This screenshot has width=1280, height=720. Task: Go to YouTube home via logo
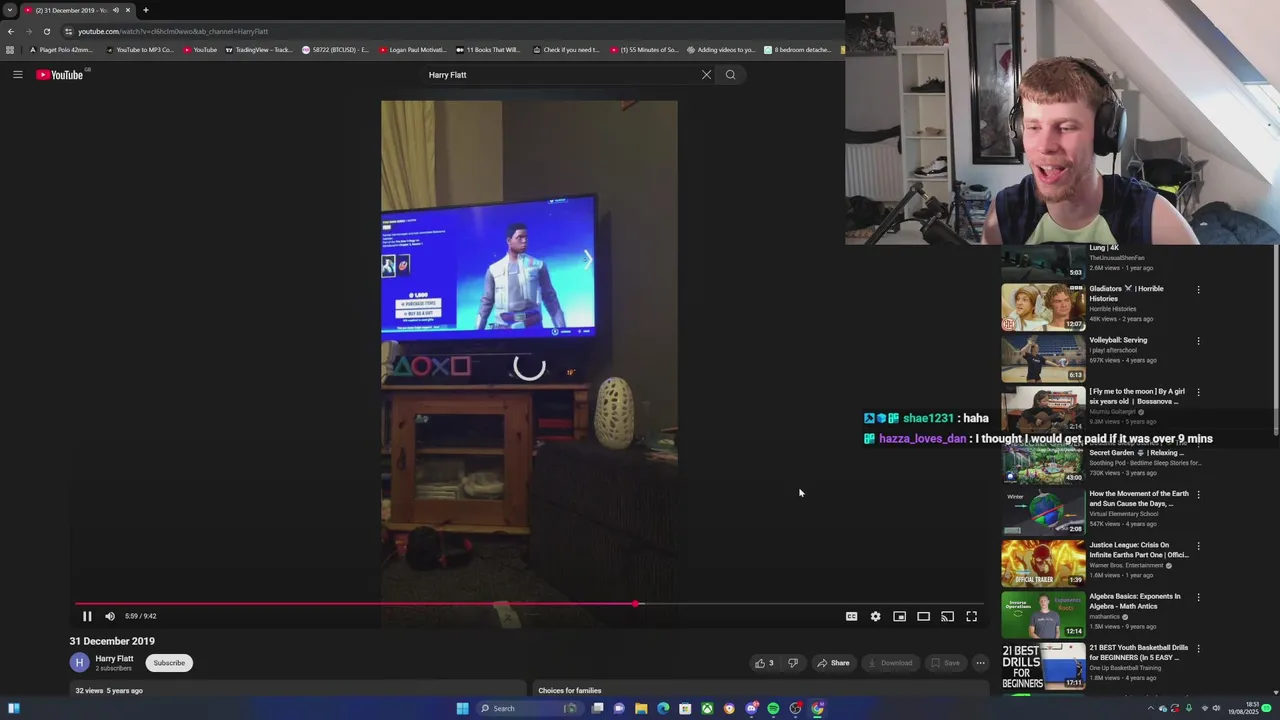tap(60, 75)
